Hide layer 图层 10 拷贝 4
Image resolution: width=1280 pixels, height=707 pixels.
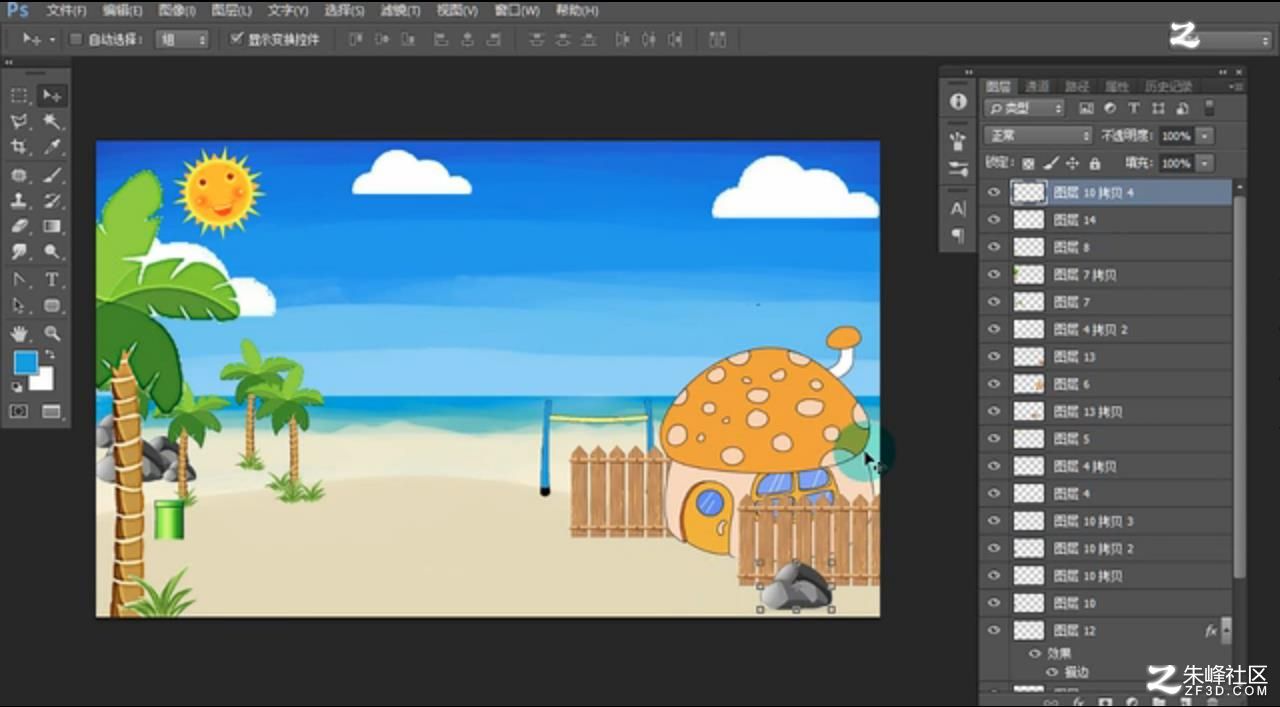993,192
